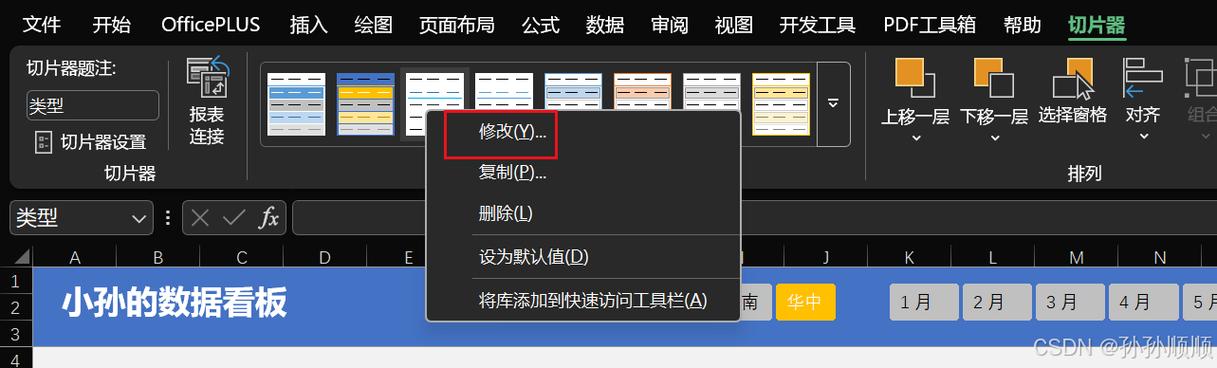
Task: Click 上移一层 bring forward icon
Action: click(914, 78)
